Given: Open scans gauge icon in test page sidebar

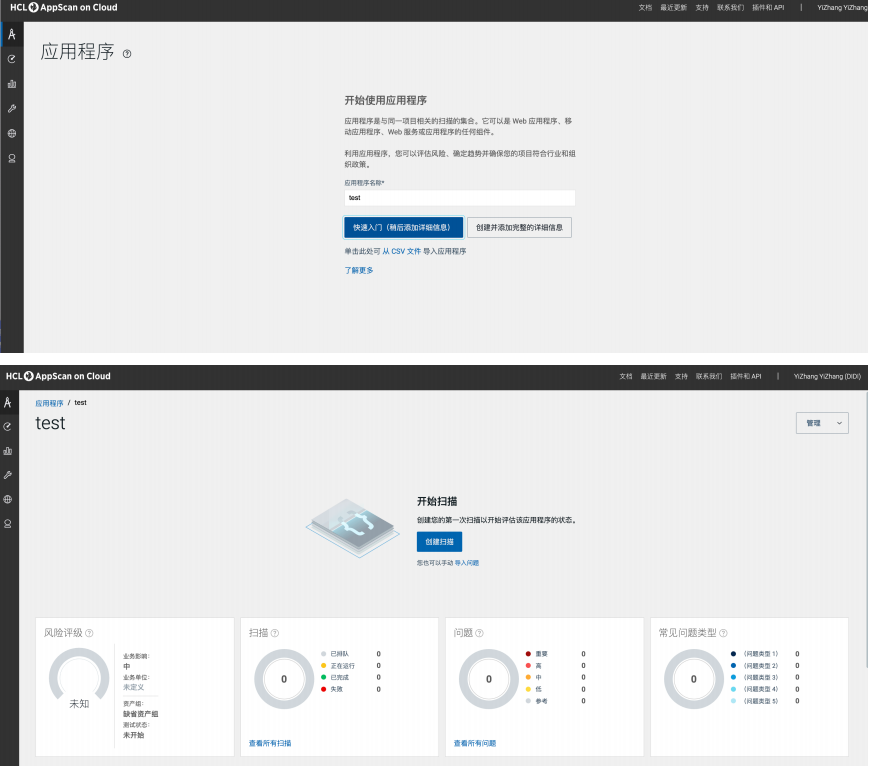Looking at the screenshot, I should tap(8, 427).
